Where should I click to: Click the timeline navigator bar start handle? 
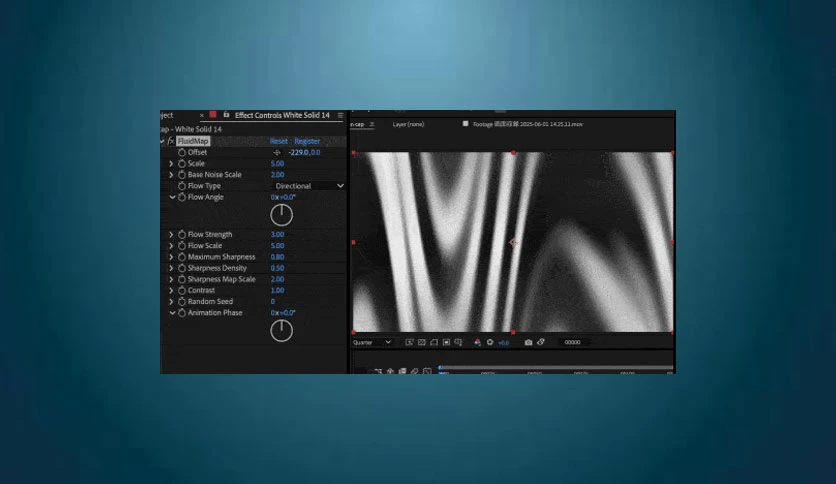440,367
